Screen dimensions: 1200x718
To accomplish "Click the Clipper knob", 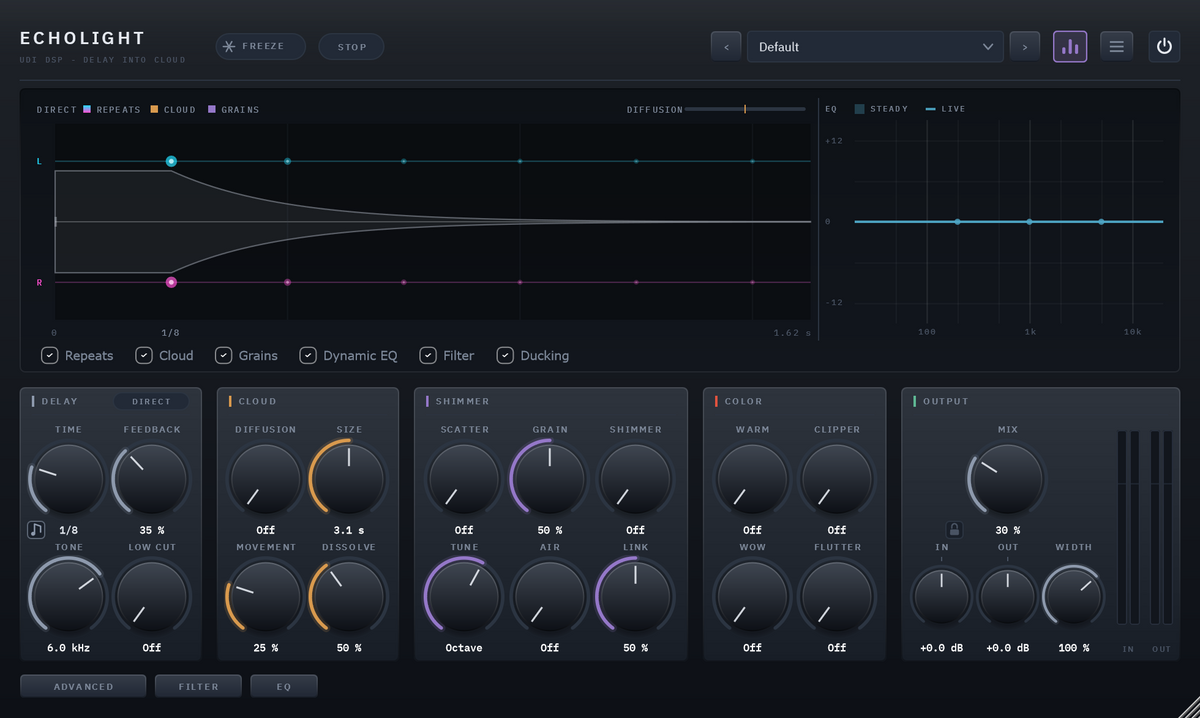I will [837, 479].
